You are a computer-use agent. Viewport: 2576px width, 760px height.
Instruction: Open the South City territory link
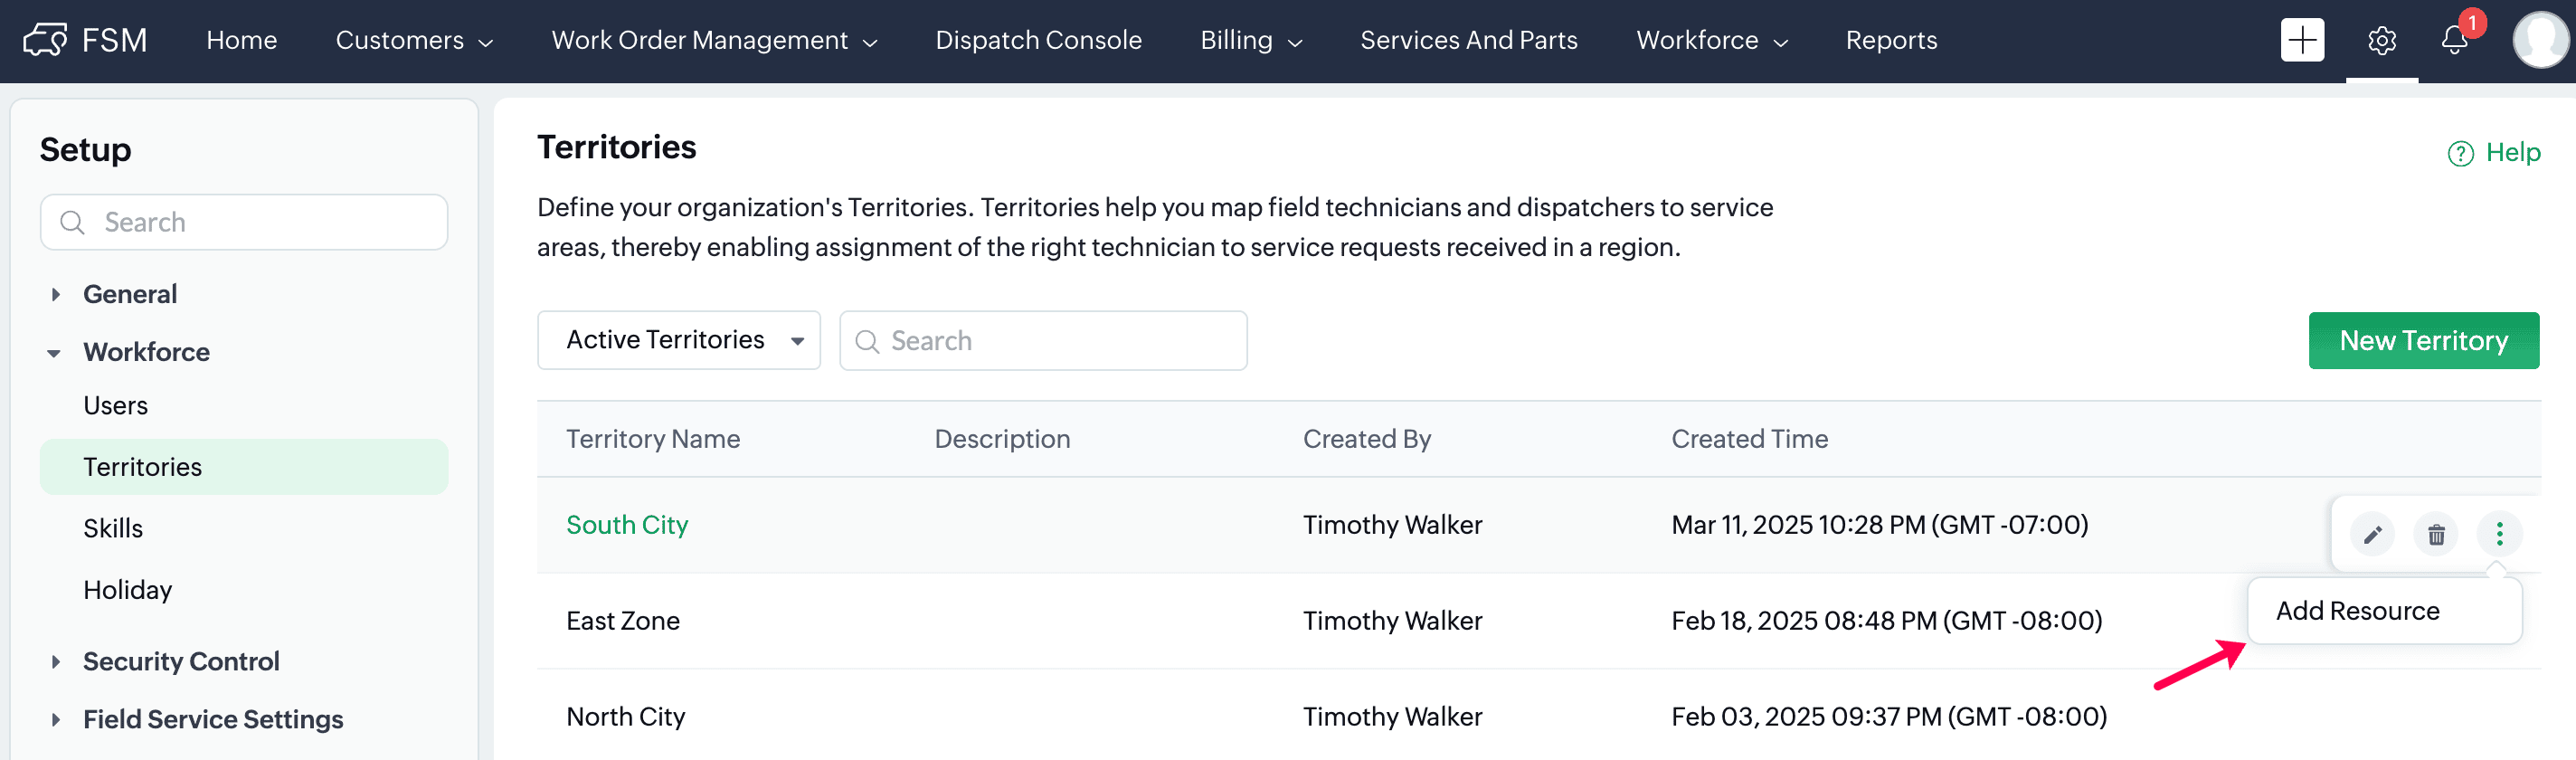click(627, 525)
